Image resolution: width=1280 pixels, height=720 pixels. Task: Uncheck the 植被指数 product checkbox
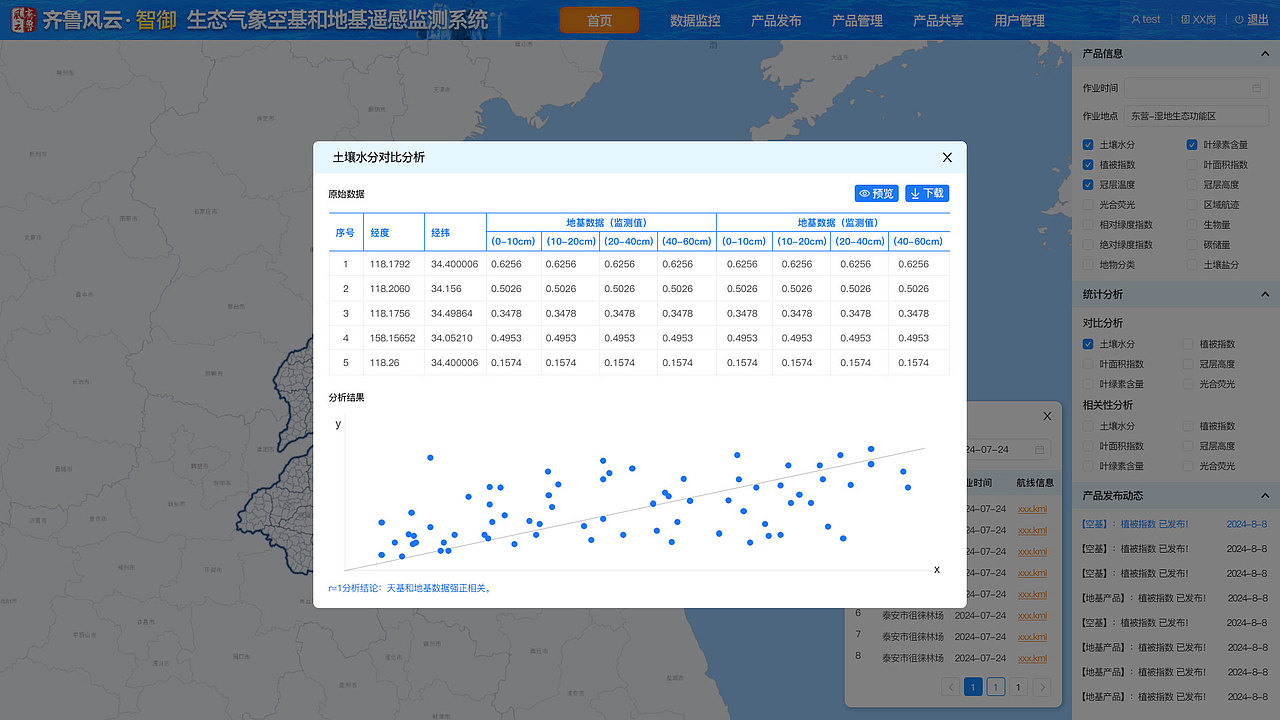pyautogui.click(x=1088, y=165)
